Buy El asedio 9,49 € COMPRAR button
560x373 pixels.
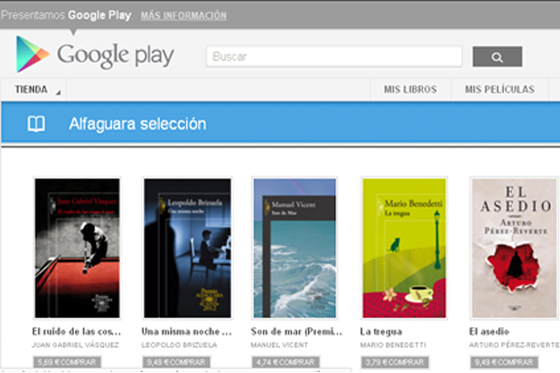coord(504,362)
